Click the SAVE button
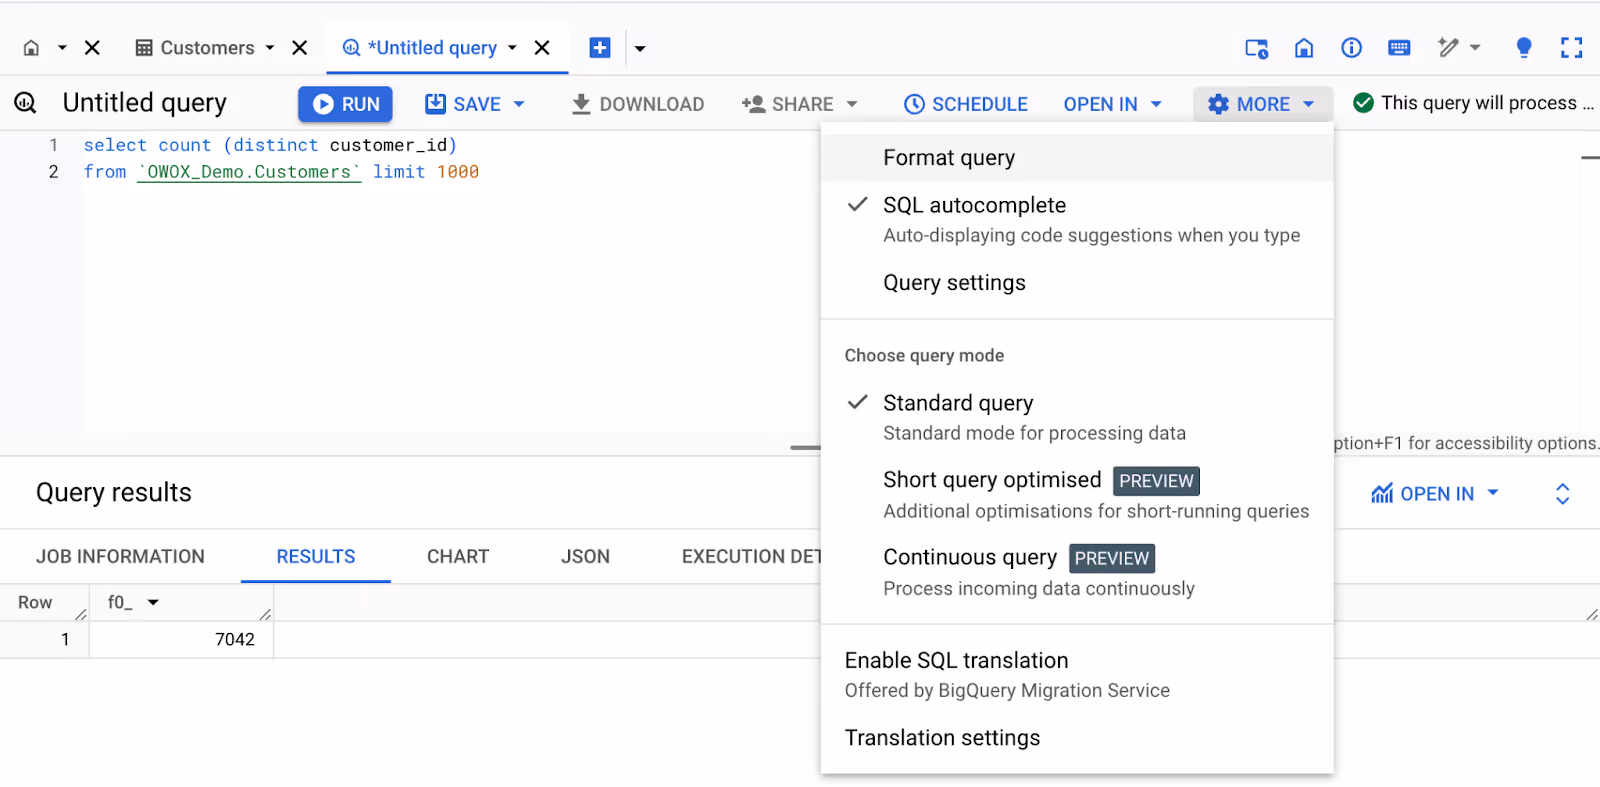The image size is (1600, 787). 463,104
